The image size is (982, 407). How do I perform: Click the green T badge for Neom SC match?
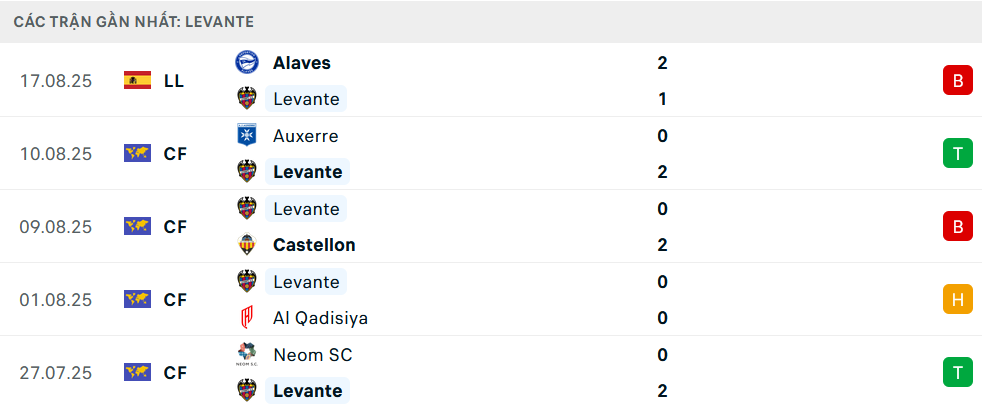click(x=957, y=372)
